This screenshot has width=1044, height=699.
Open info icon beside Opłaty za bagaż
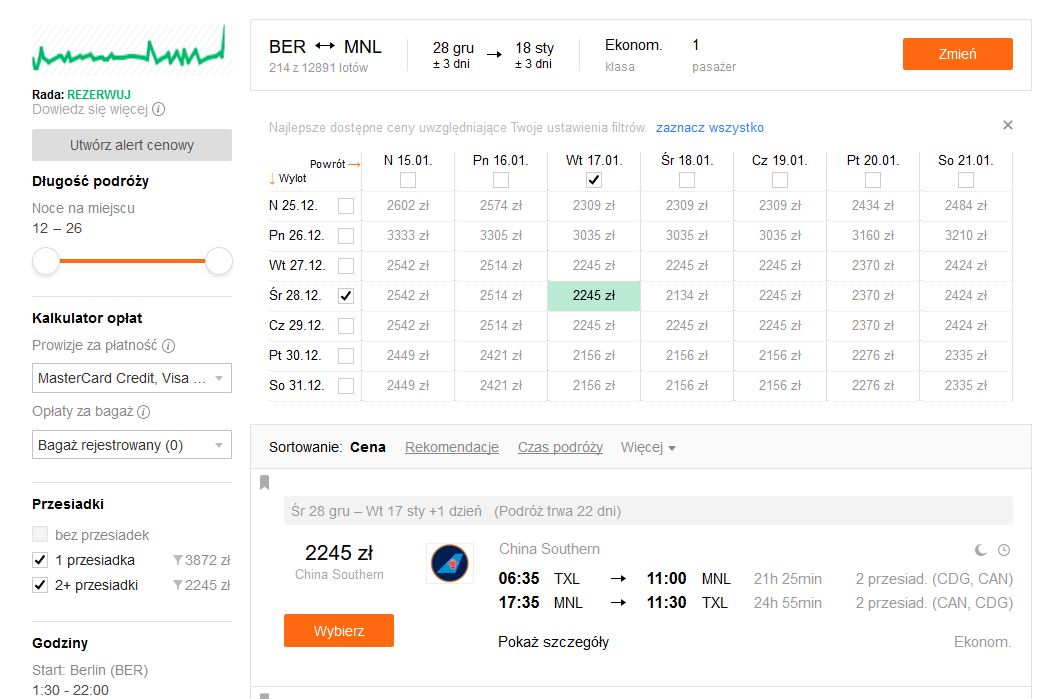(x=144, y=412)
